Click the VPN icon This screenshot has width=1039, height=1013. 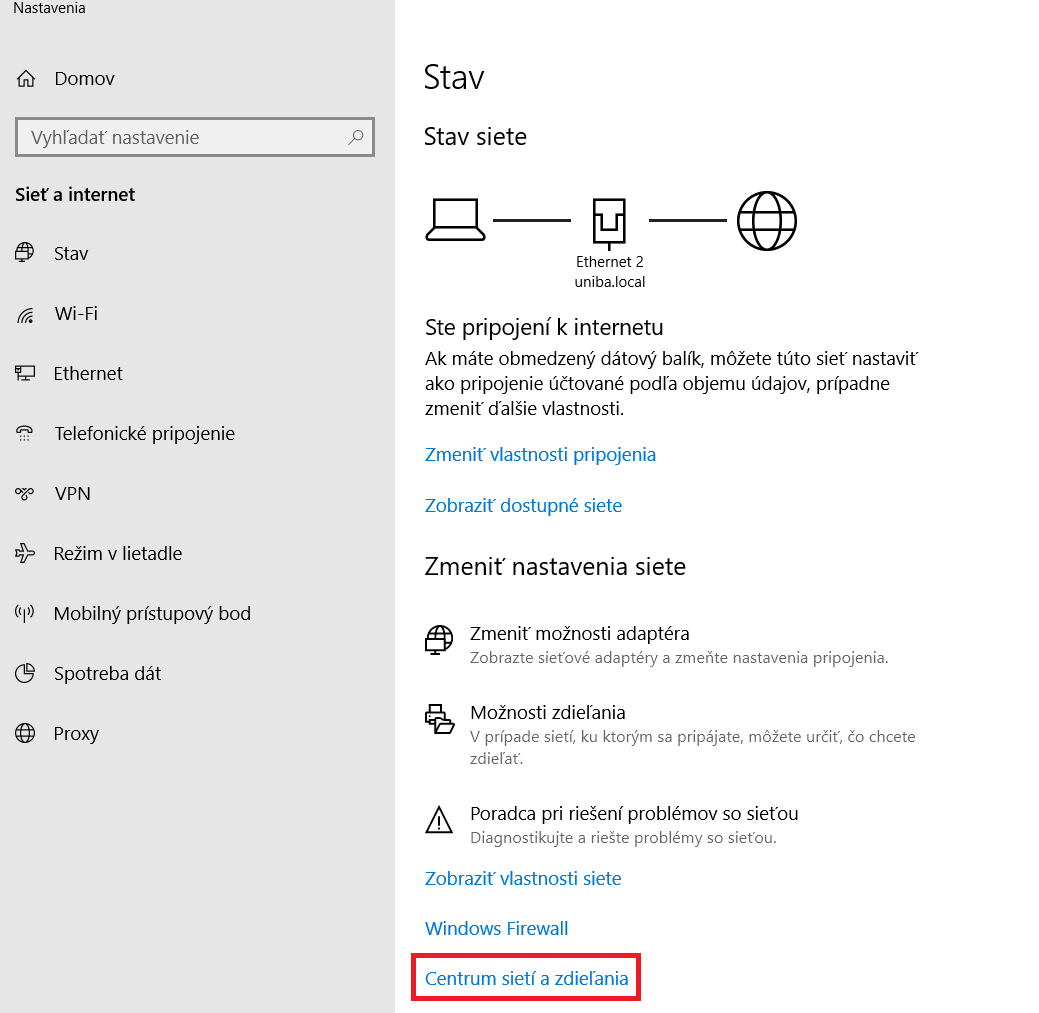click(25, 494)
